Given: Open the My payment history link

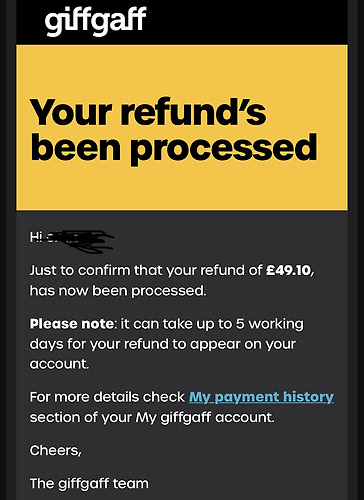Looking at the screenshot, I should (x=261, y=397).
